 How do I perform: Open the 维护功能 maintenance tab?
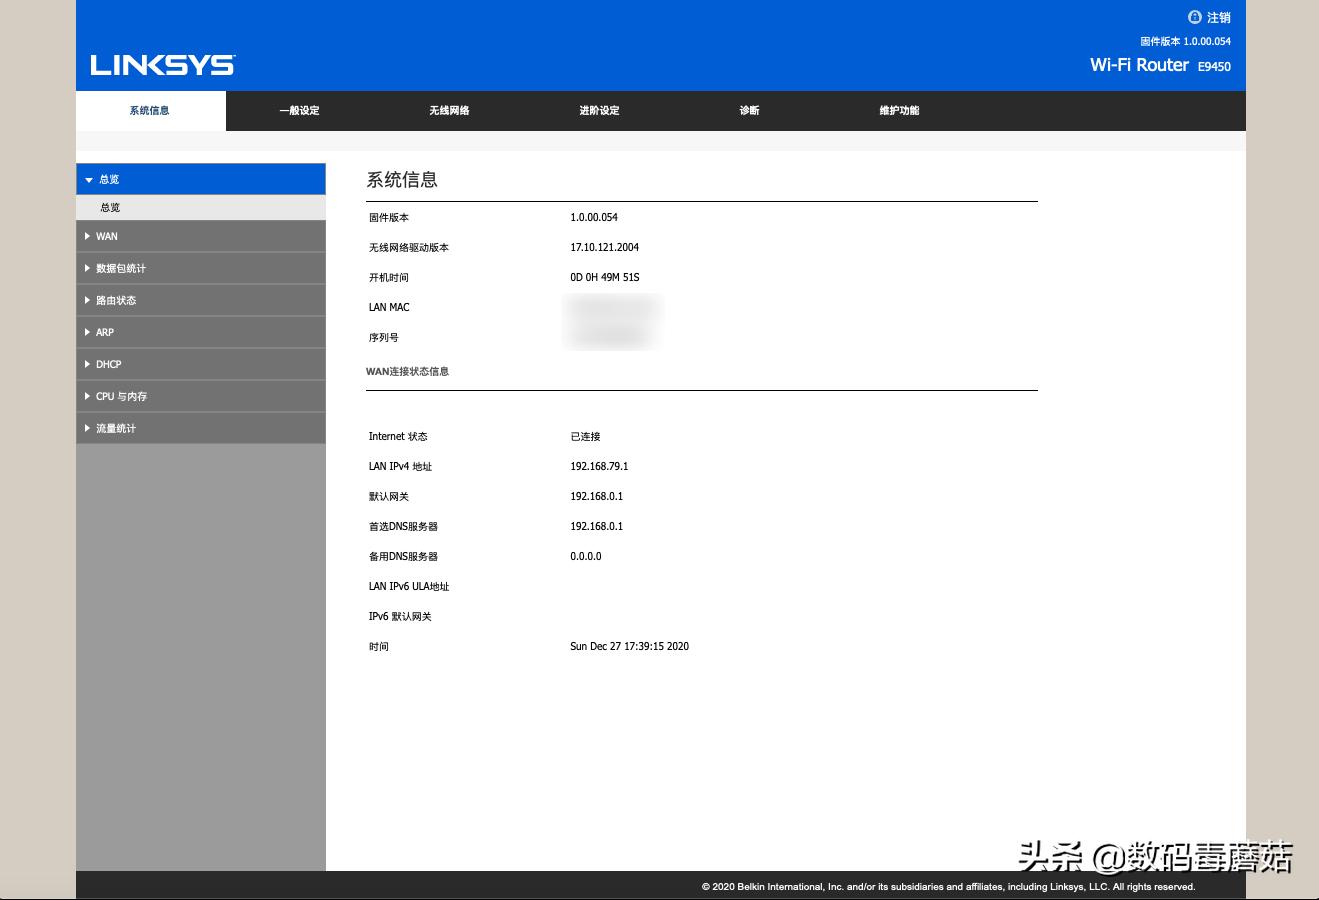click(x=898, y=111)
